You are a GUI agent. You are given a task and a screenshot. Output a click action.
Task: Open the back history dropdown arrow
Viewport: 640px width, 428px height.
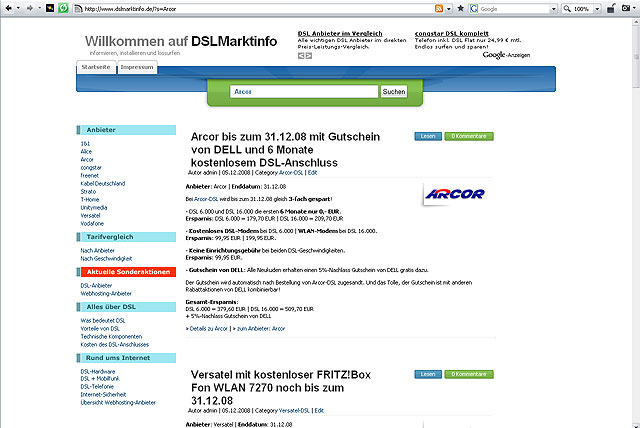18,8
